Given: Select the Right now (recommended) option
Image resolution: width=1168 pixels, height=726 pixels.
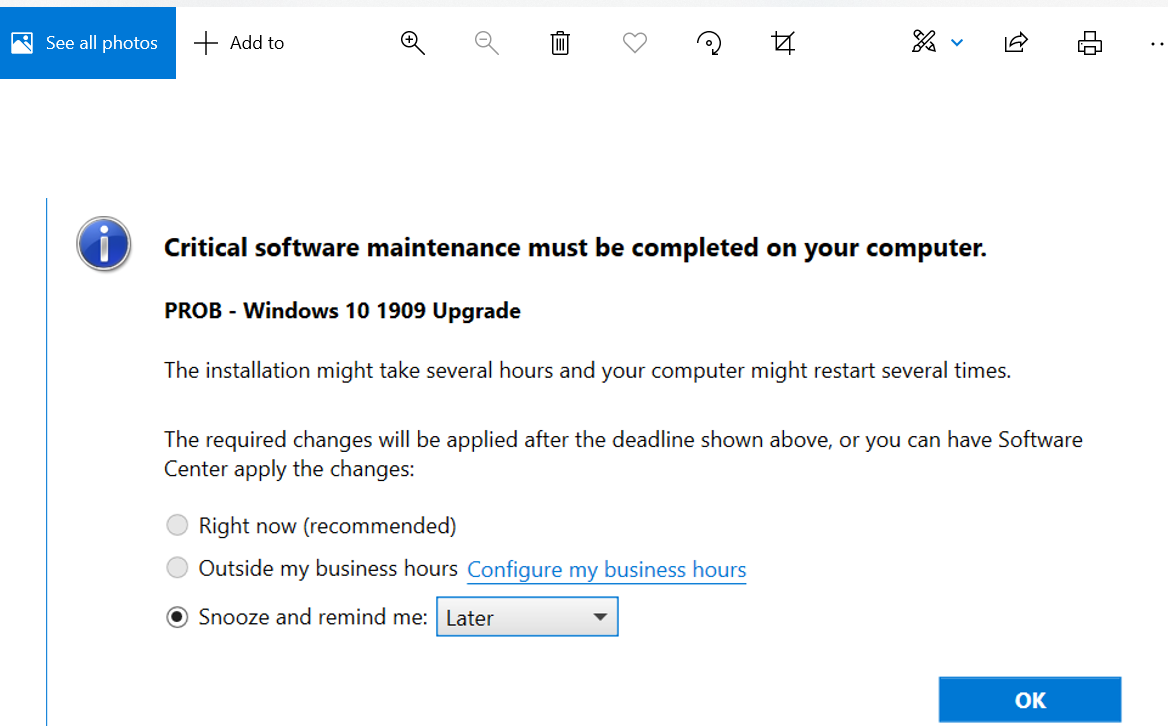Looking at the screenshot, I should (x=177, y=524).
